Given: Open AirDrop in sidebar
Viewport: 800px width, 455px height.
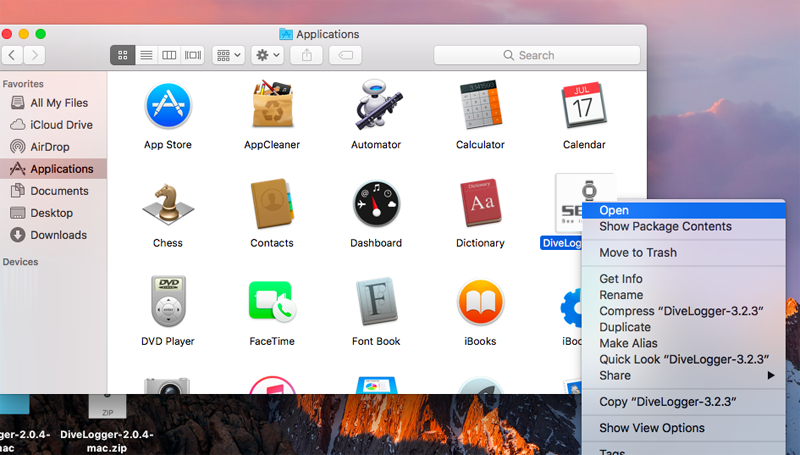Looking at the screenshot, I should [53, 147].
